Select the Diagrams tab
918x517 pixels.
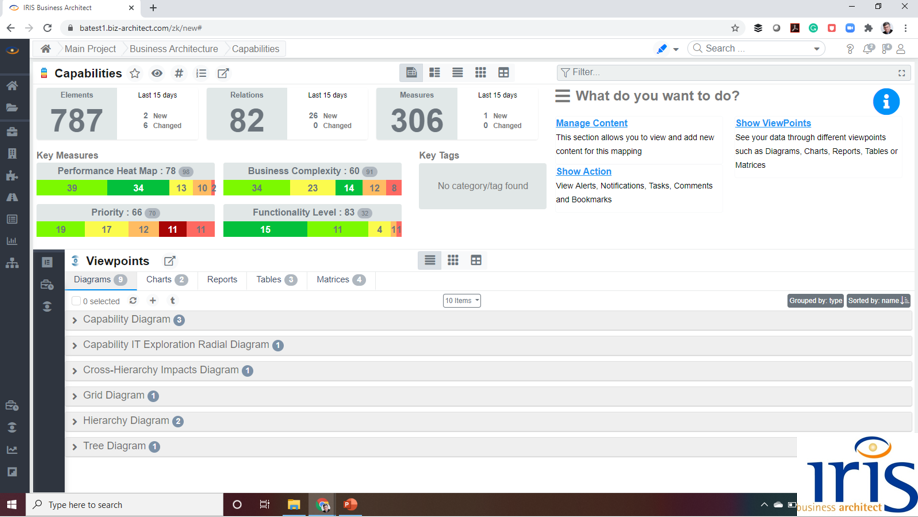(x=100, y=280)
